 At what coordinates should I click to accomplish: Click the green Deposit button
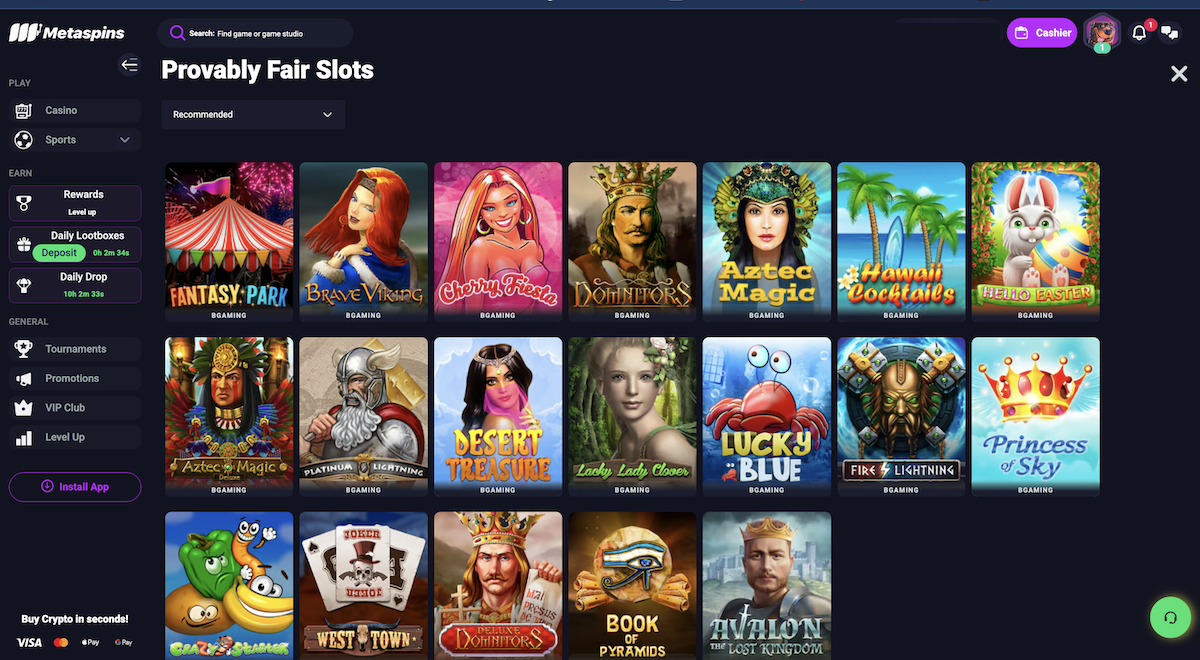click(59, 253)
